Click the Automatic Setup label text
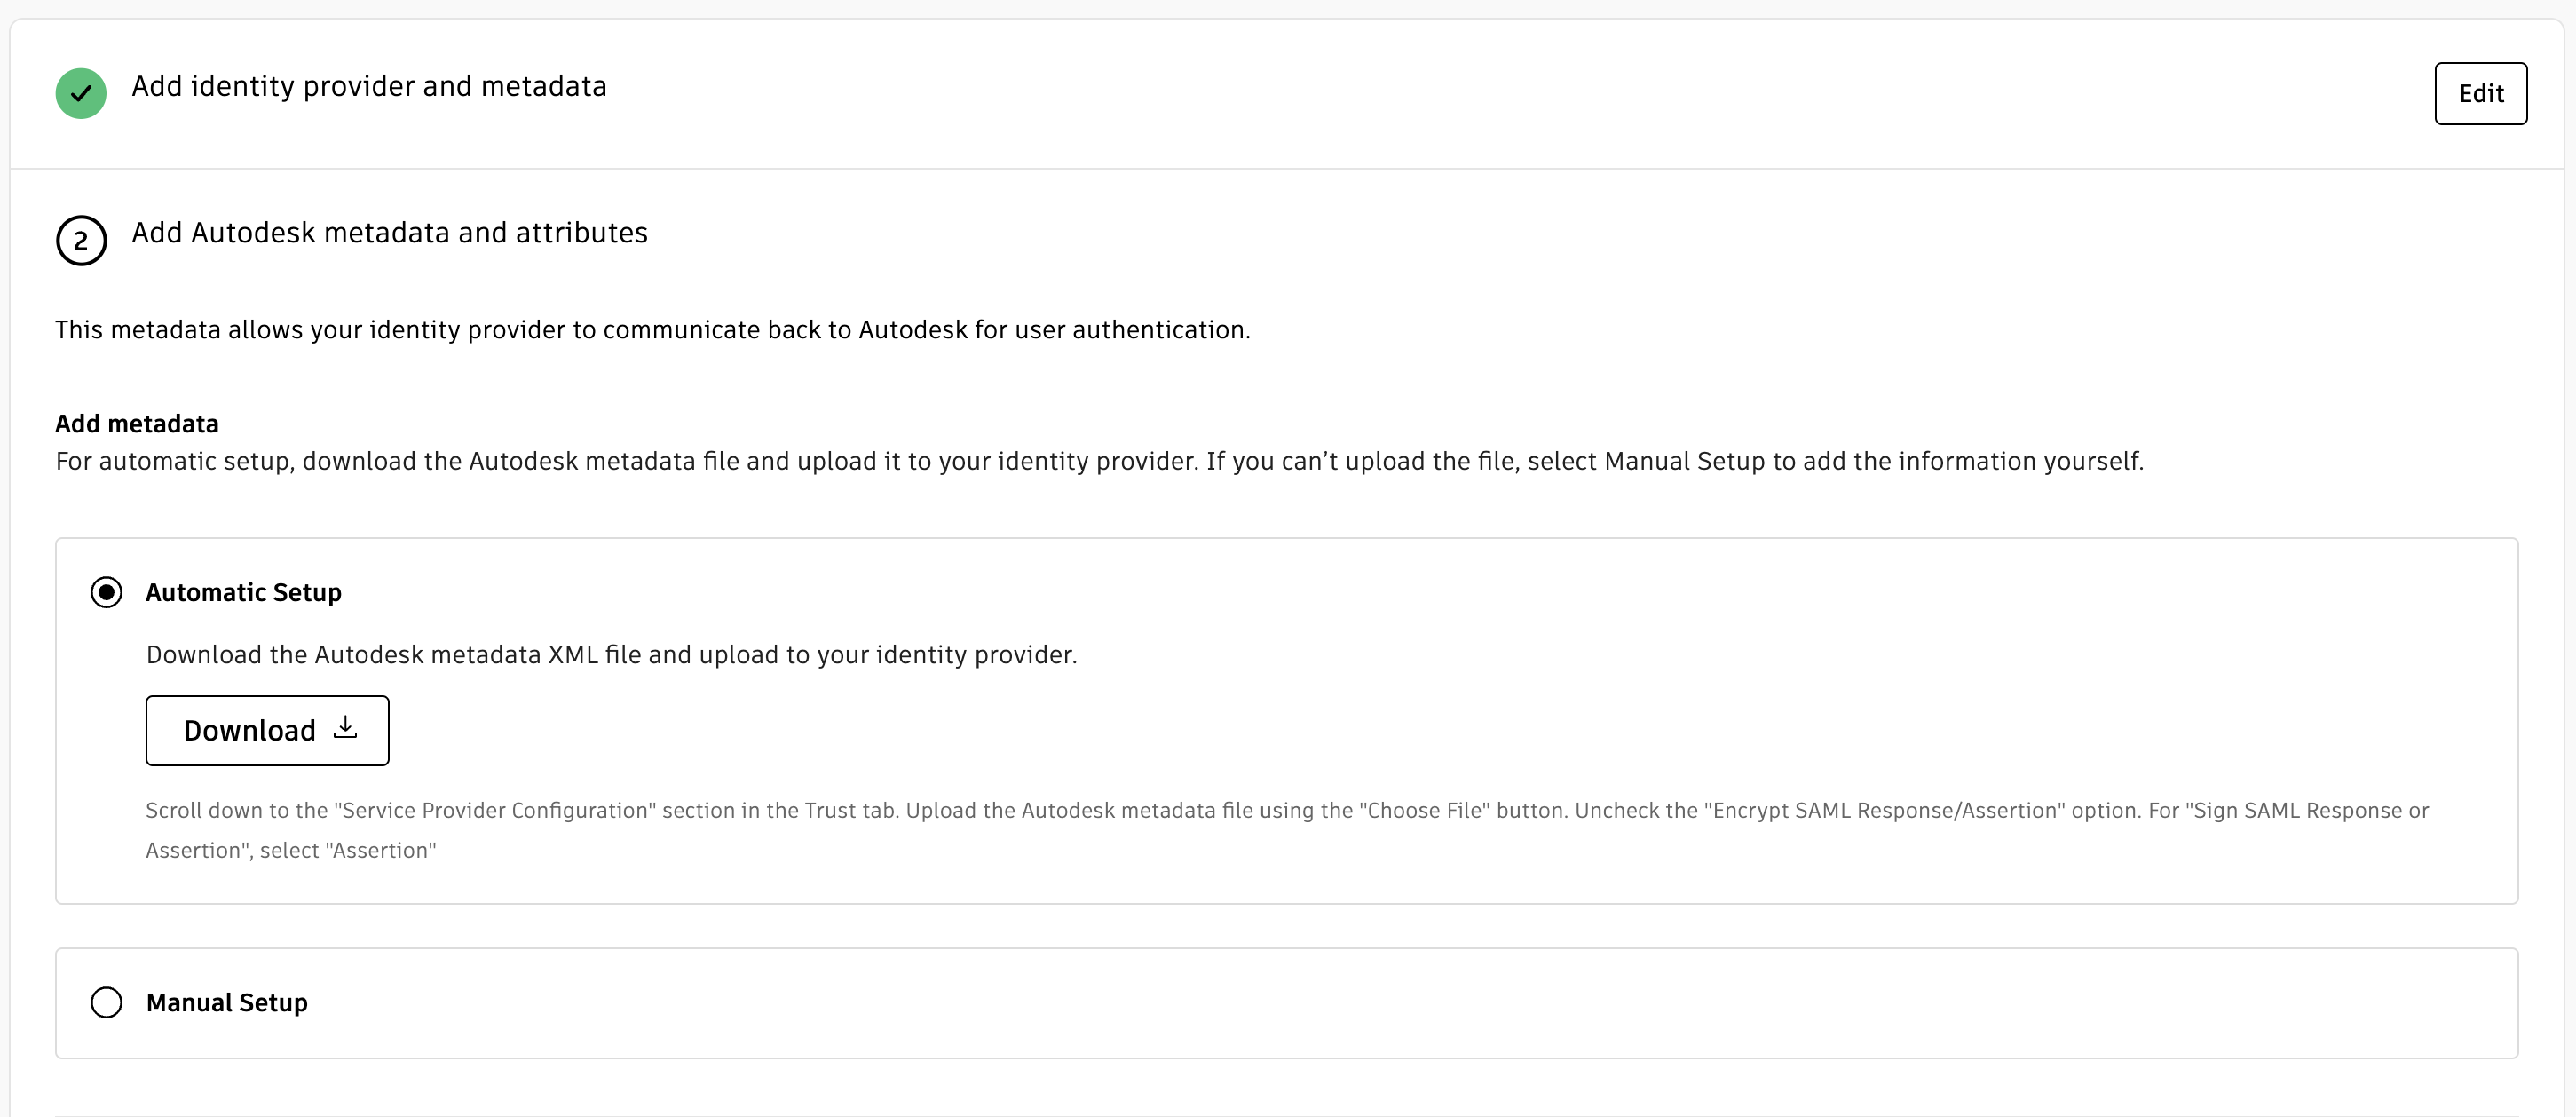 243,592
